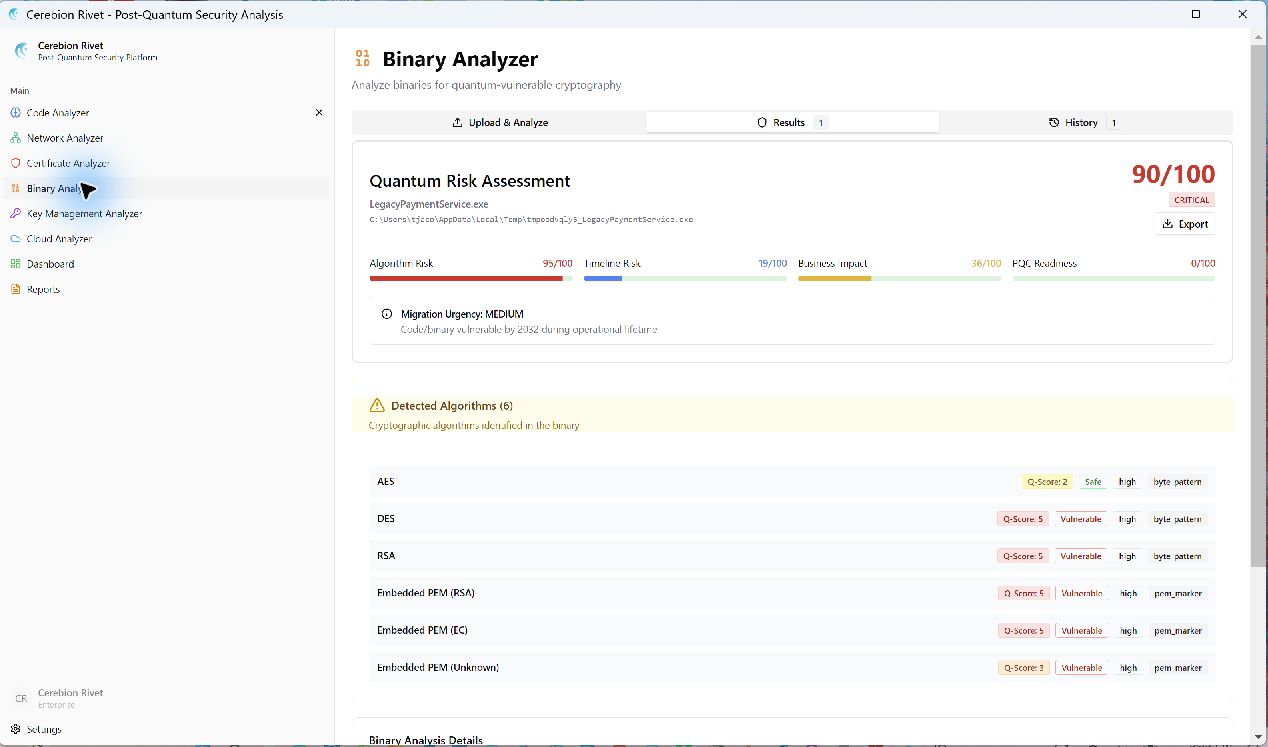Click the Embedded PEM (EC) row
This screenshot has width=1268, height=747.
click(792, 630)
